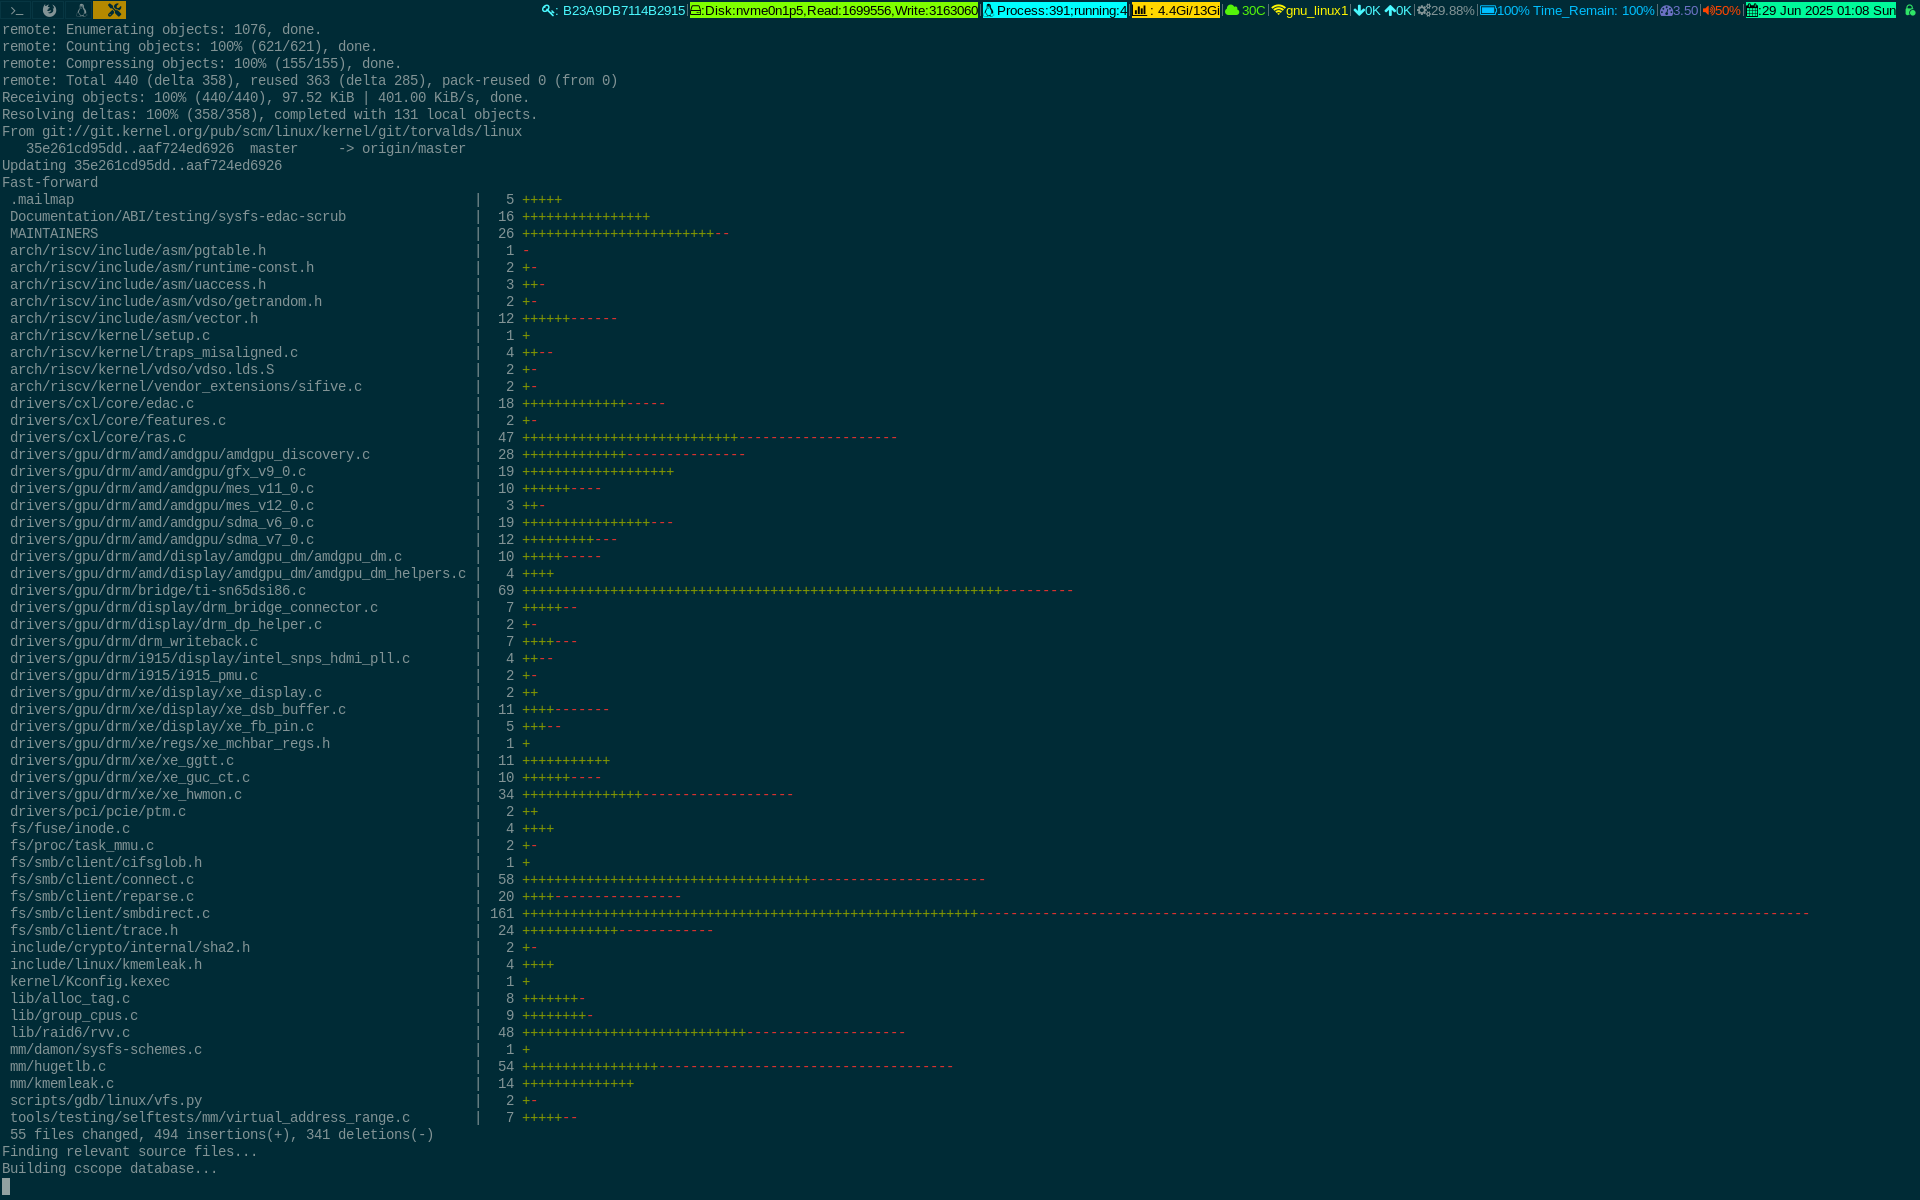Click the network download arrow icon
Viewport: 1920px width, 1200px height.
[x=1359, y=10]
